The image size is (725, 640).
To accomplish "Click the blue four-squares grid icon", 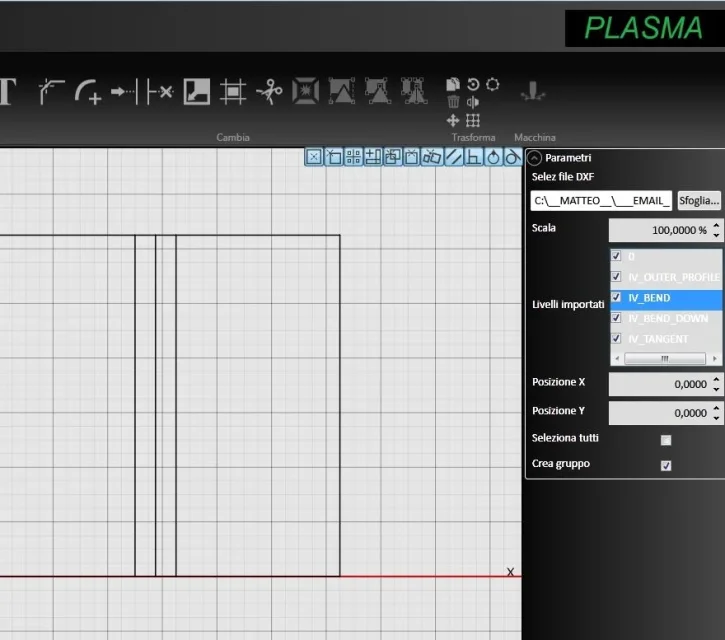I will click(x=353, y=157).
